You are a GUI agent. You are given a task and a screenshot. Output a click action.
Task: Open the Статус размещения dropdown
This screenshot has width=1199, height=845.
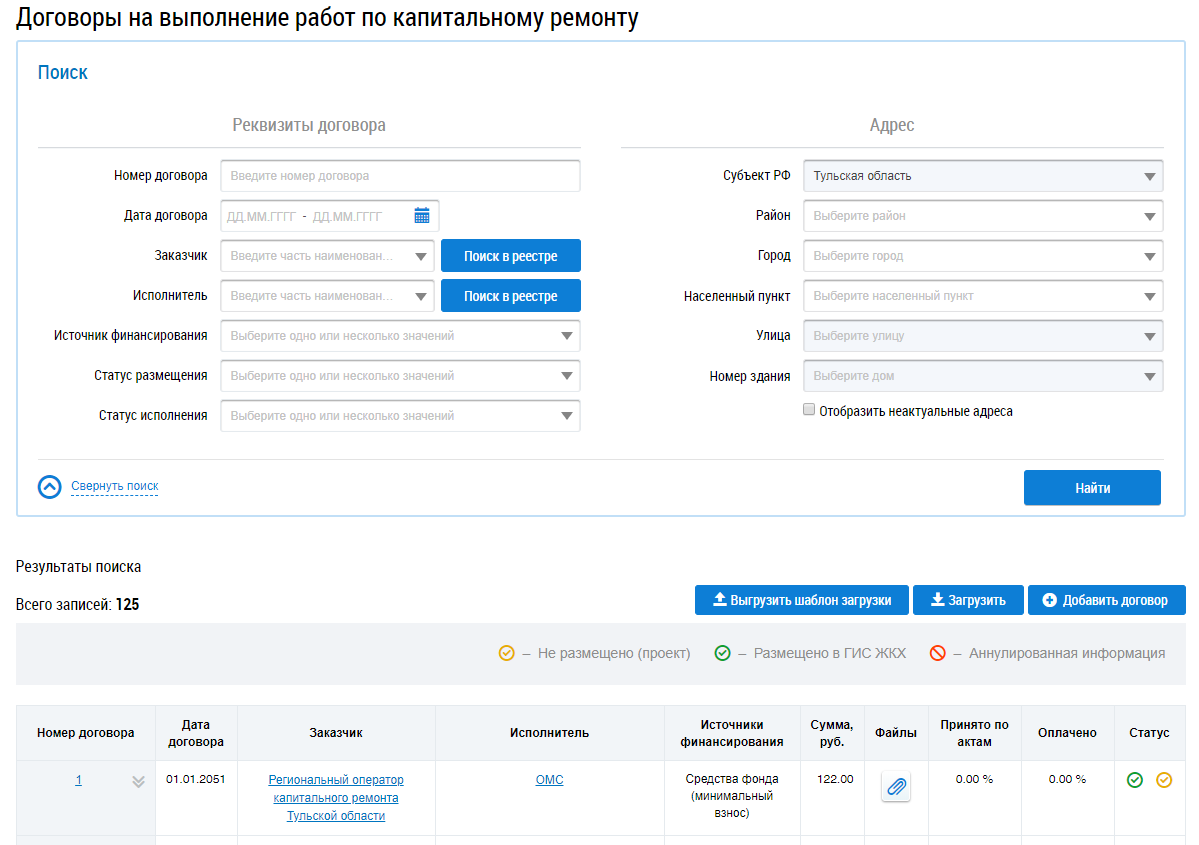400,376
